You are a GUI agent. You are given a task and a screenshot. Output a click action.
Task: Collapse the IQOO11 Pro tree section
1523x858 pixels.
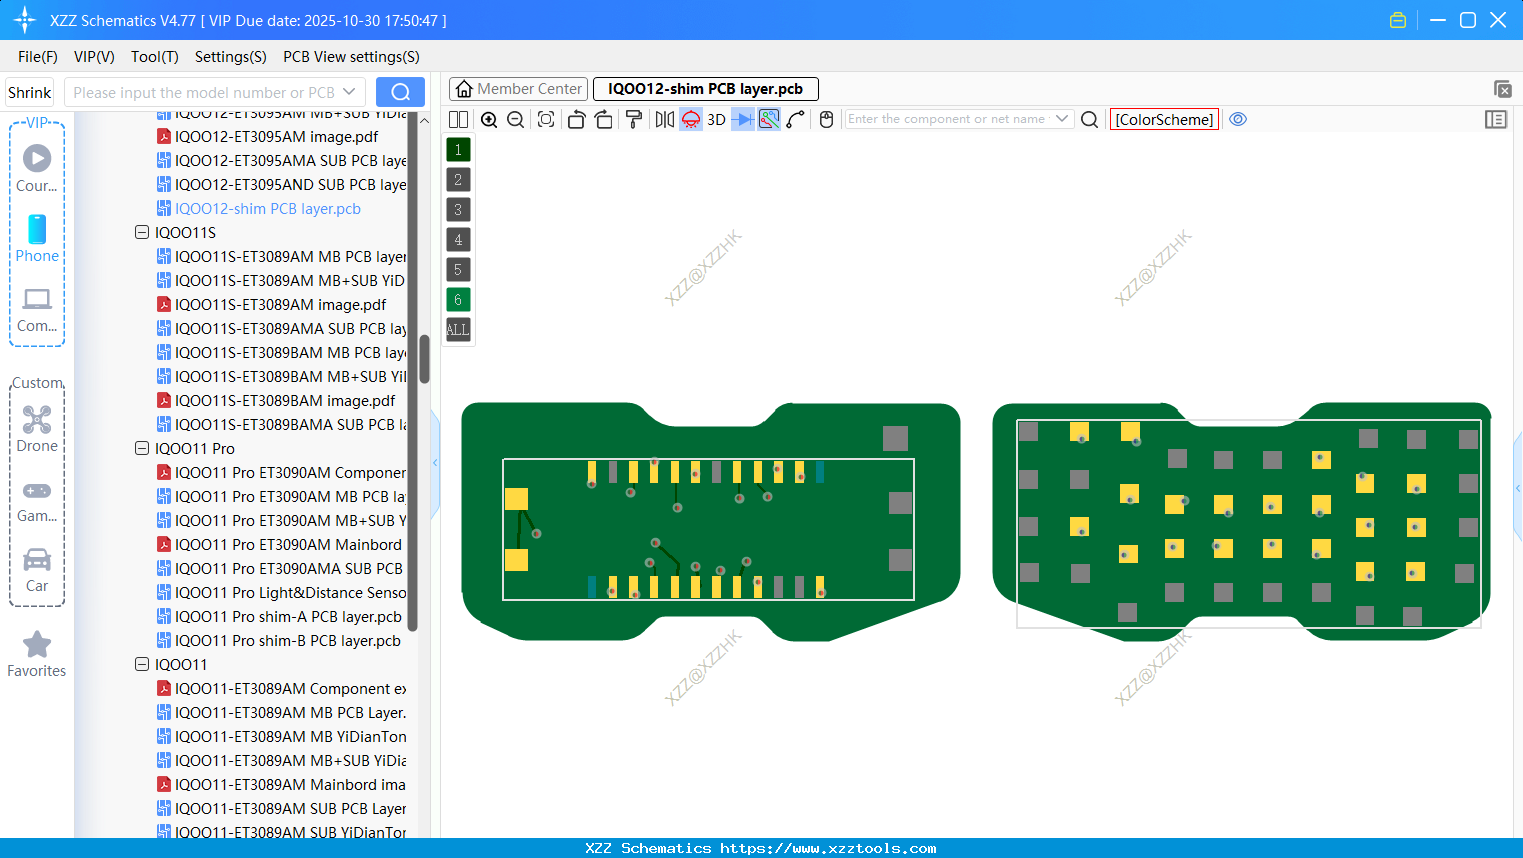(x=141, y=448)
